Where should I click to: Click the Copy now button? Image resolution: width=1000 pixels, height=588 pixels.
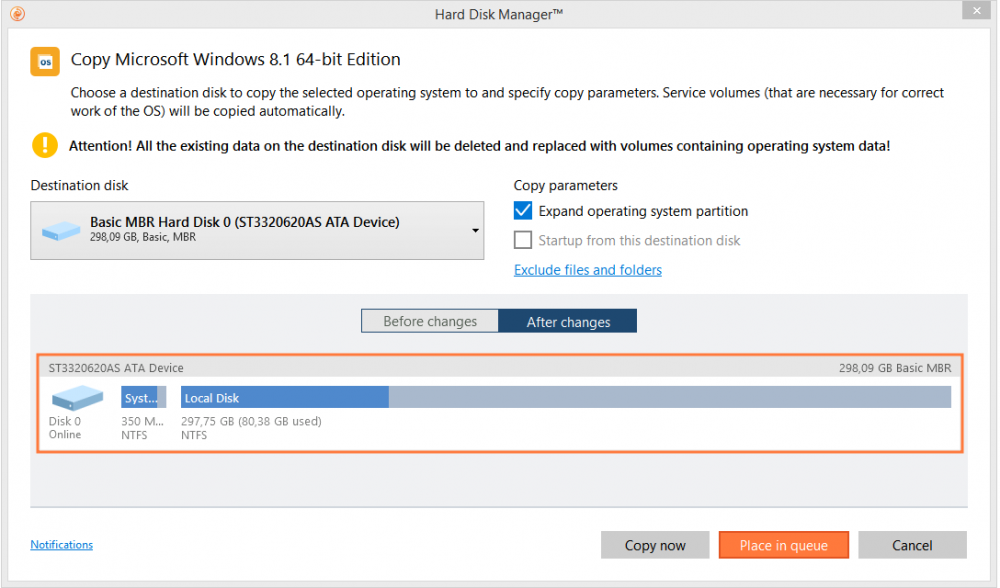point(655,545)
